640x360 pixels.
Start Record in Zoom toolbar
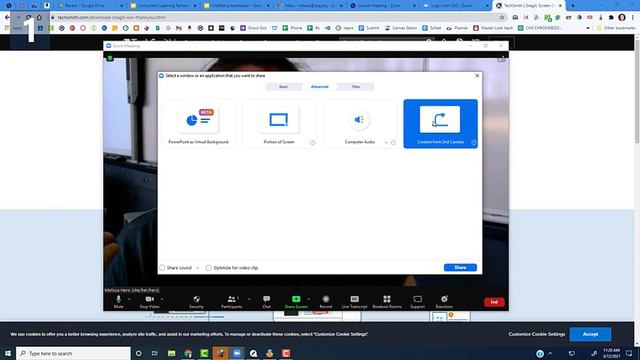tap(326, 302)
